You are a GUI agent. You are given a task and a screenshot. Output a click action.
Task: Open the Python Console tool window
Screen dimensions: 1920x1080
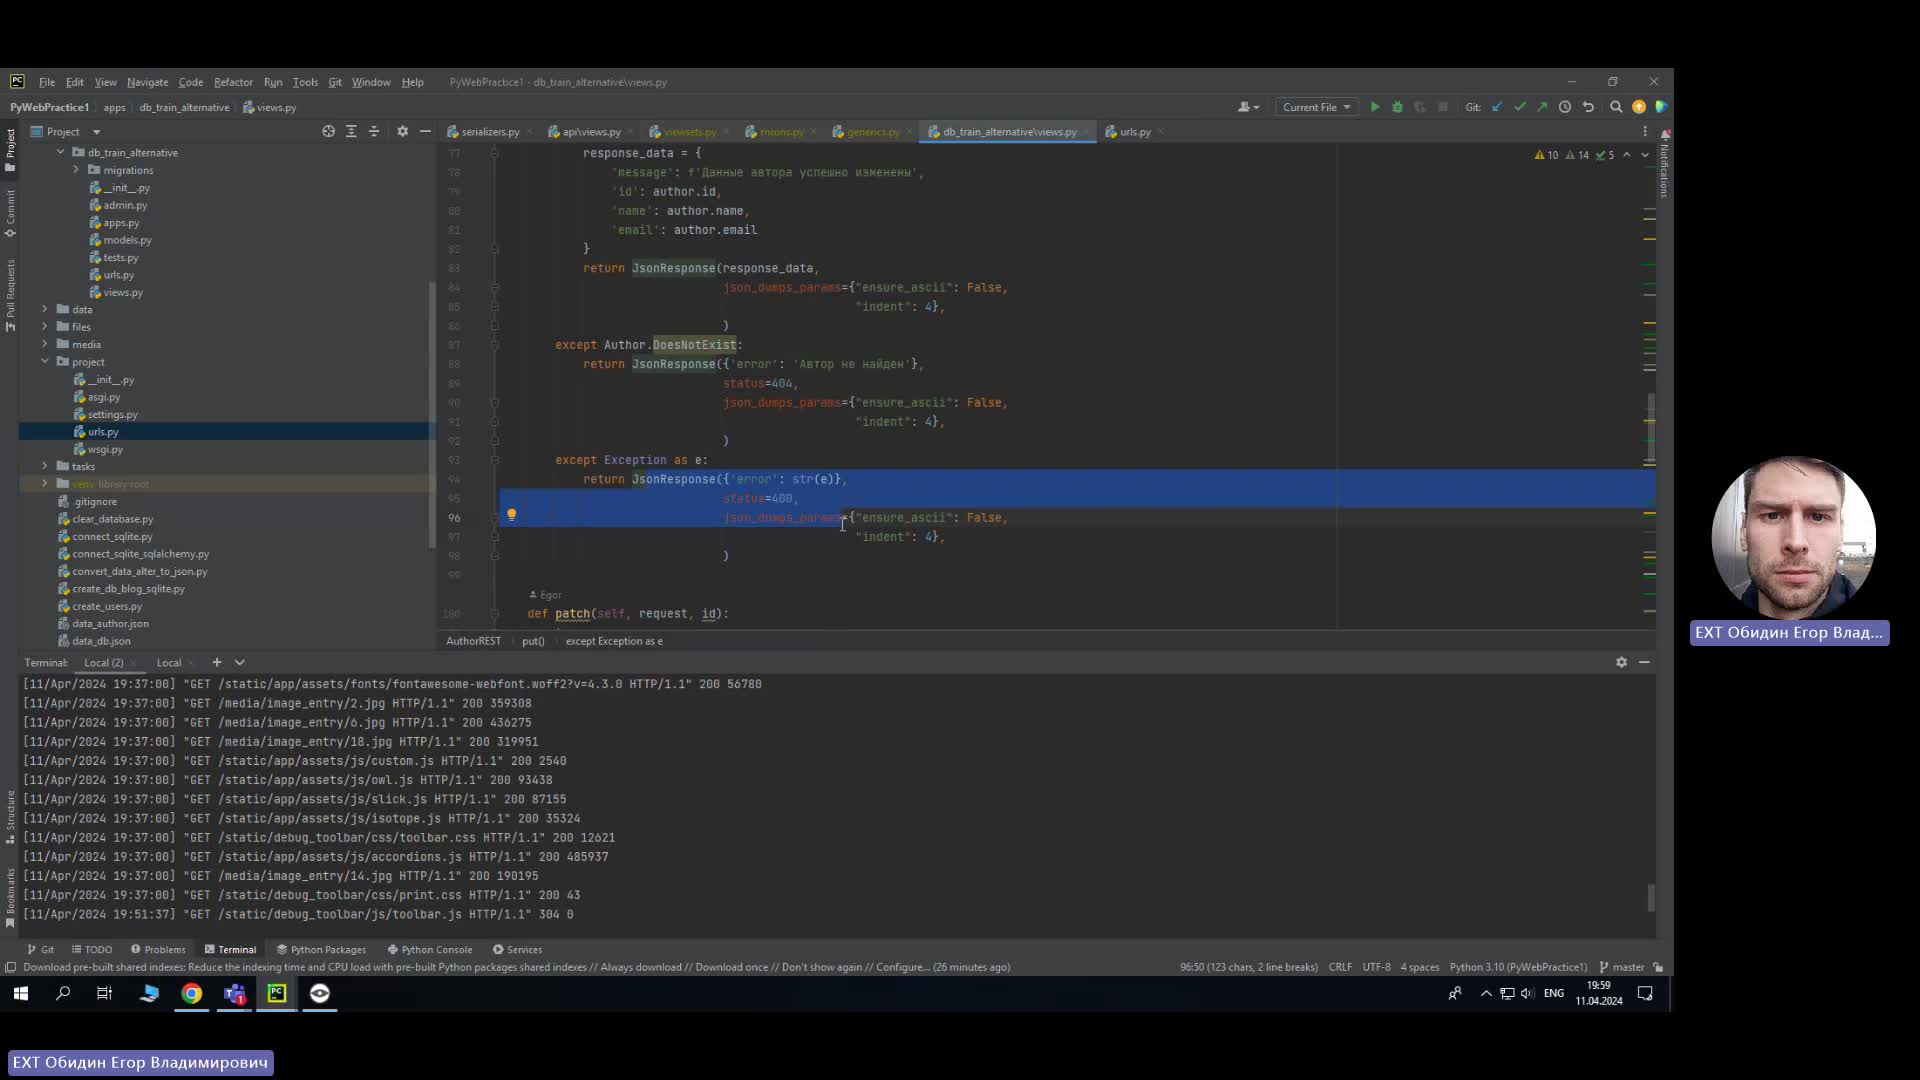[x=429, y=949]
